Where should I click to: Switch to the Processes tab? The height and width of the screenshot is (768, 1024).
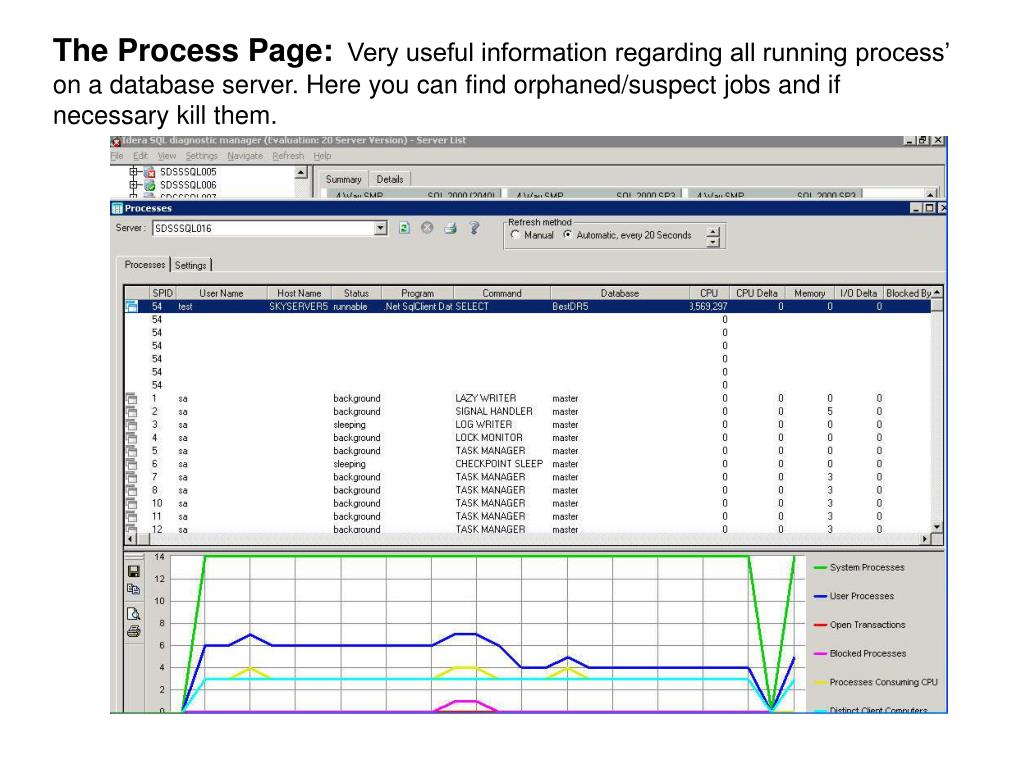pyautogui.click(x=144, y=264)
